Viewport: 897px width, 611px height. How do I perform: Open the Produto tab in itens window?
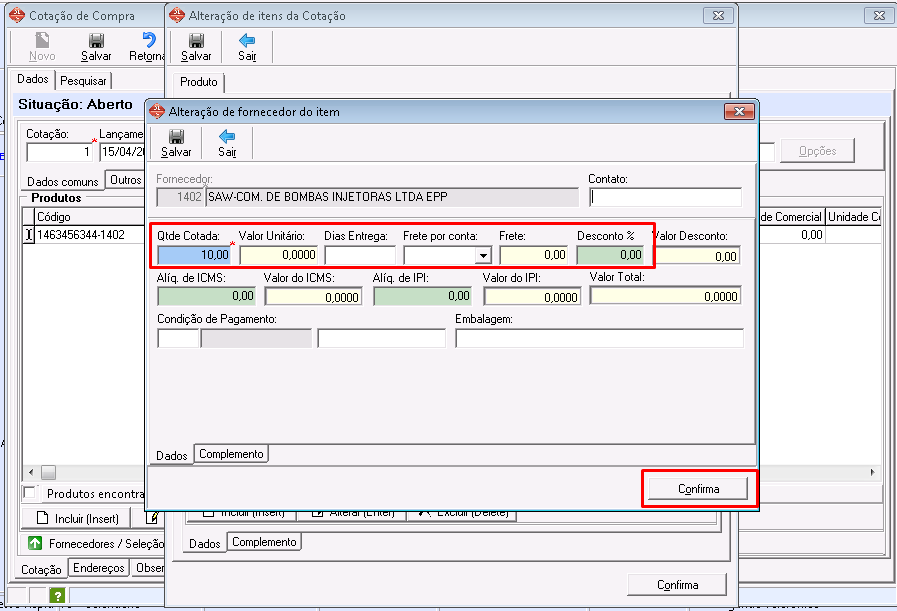point(199,82)
